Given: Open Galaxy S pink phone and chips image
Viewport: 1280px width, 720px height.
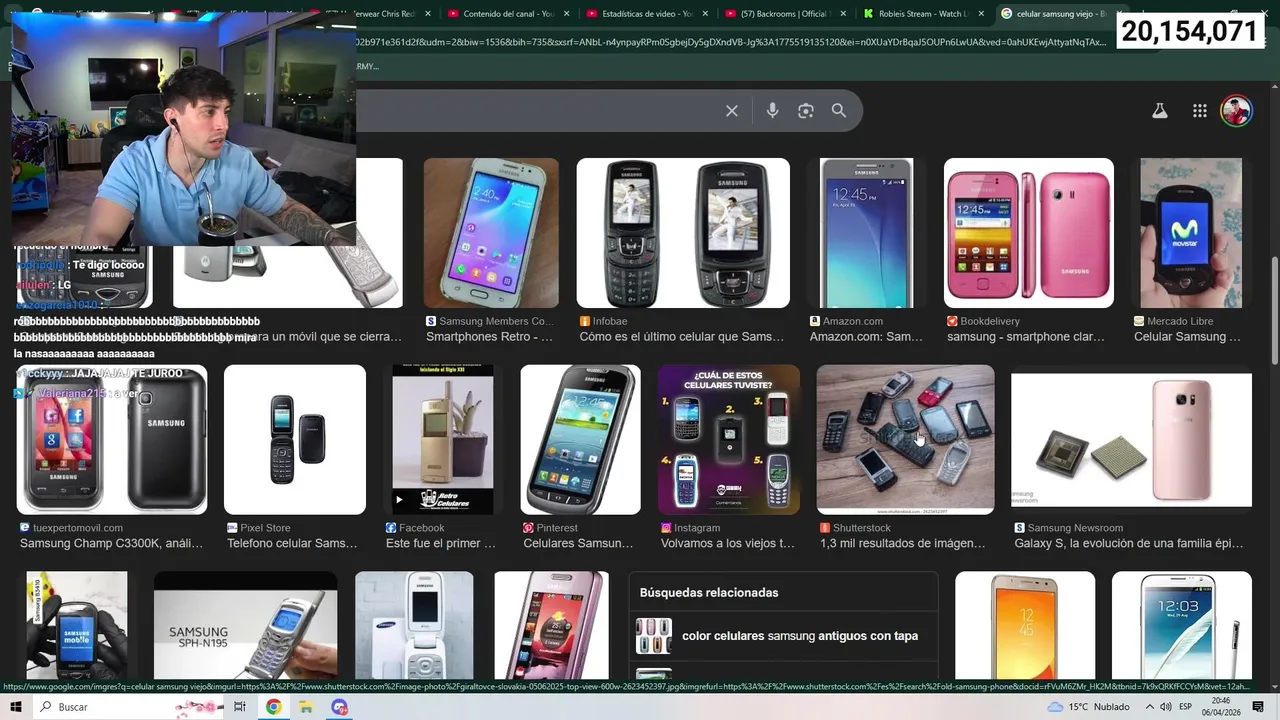Looking at the screenshot, I should point(1131,440).
